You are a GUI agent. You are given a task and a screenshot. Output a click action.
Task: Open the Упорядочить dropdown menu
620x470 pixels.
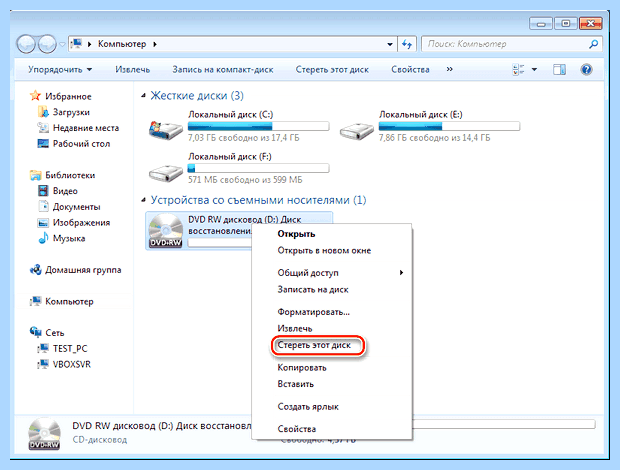coord(60,70)
